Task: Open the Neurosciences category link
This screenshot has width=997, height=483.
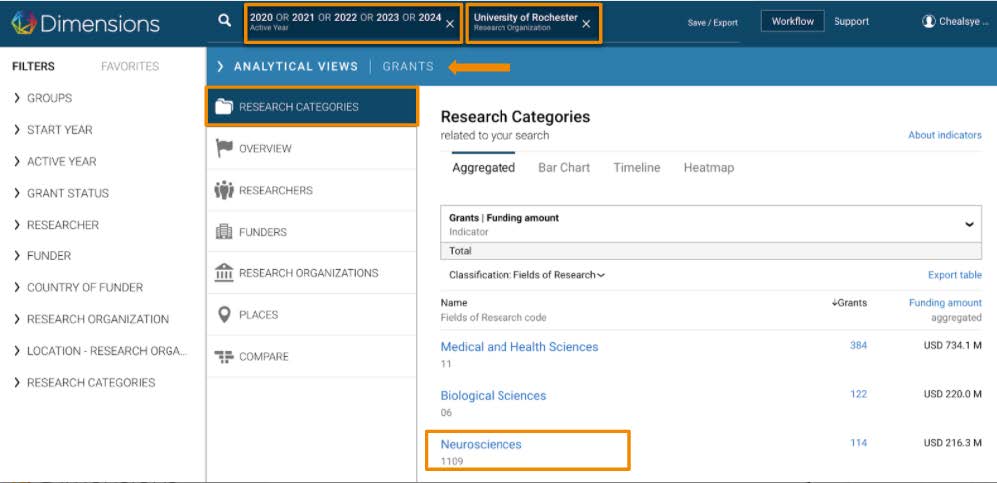Action: coord(481,444)
